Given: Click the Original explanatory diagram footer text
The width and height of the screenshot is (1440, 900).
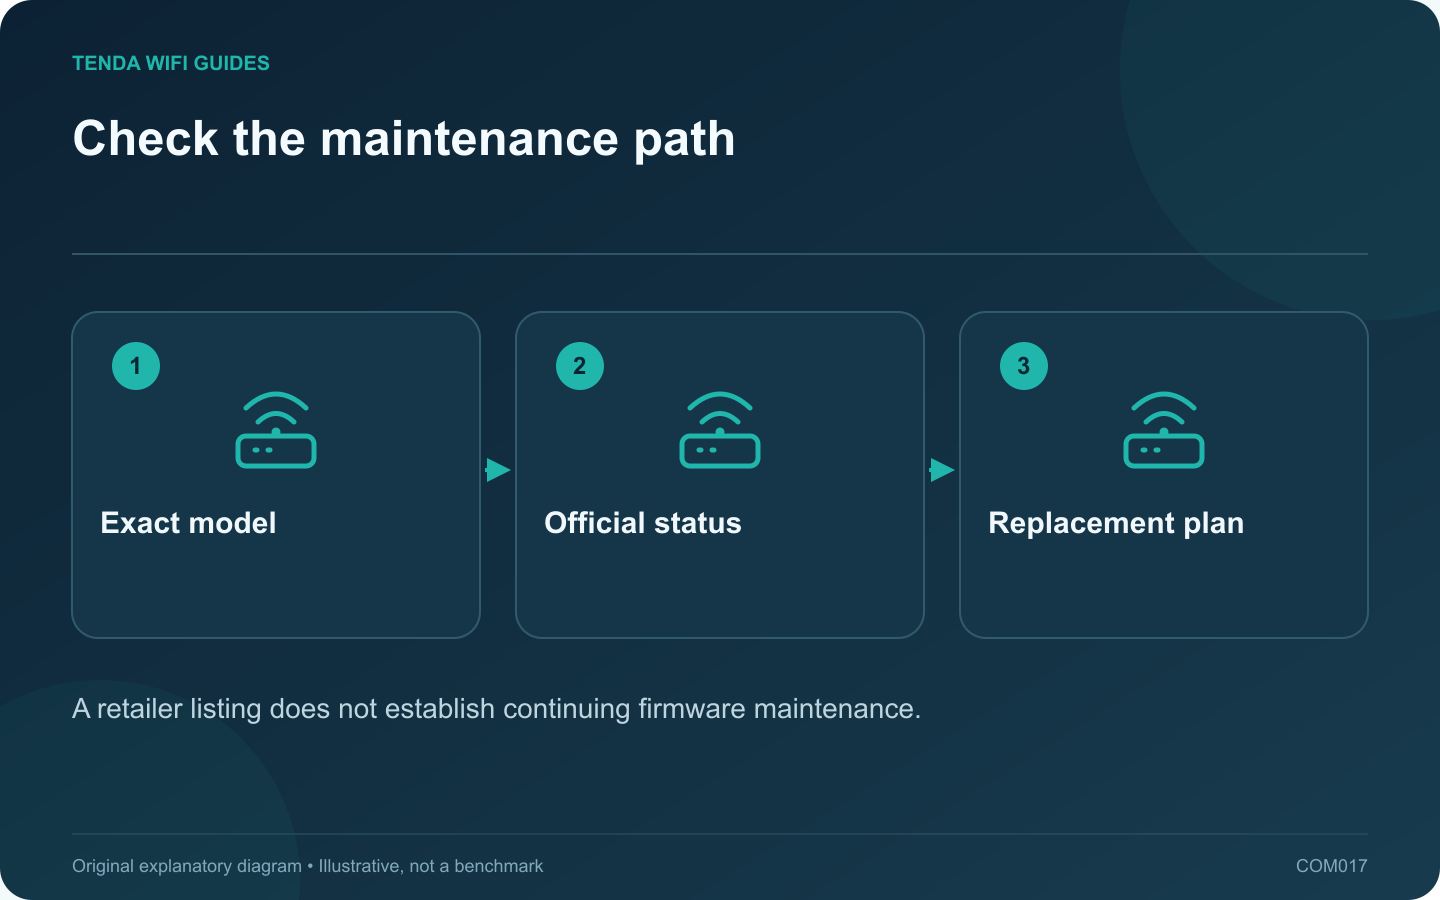Looking at the screenshot, I should tap(308, 866).
